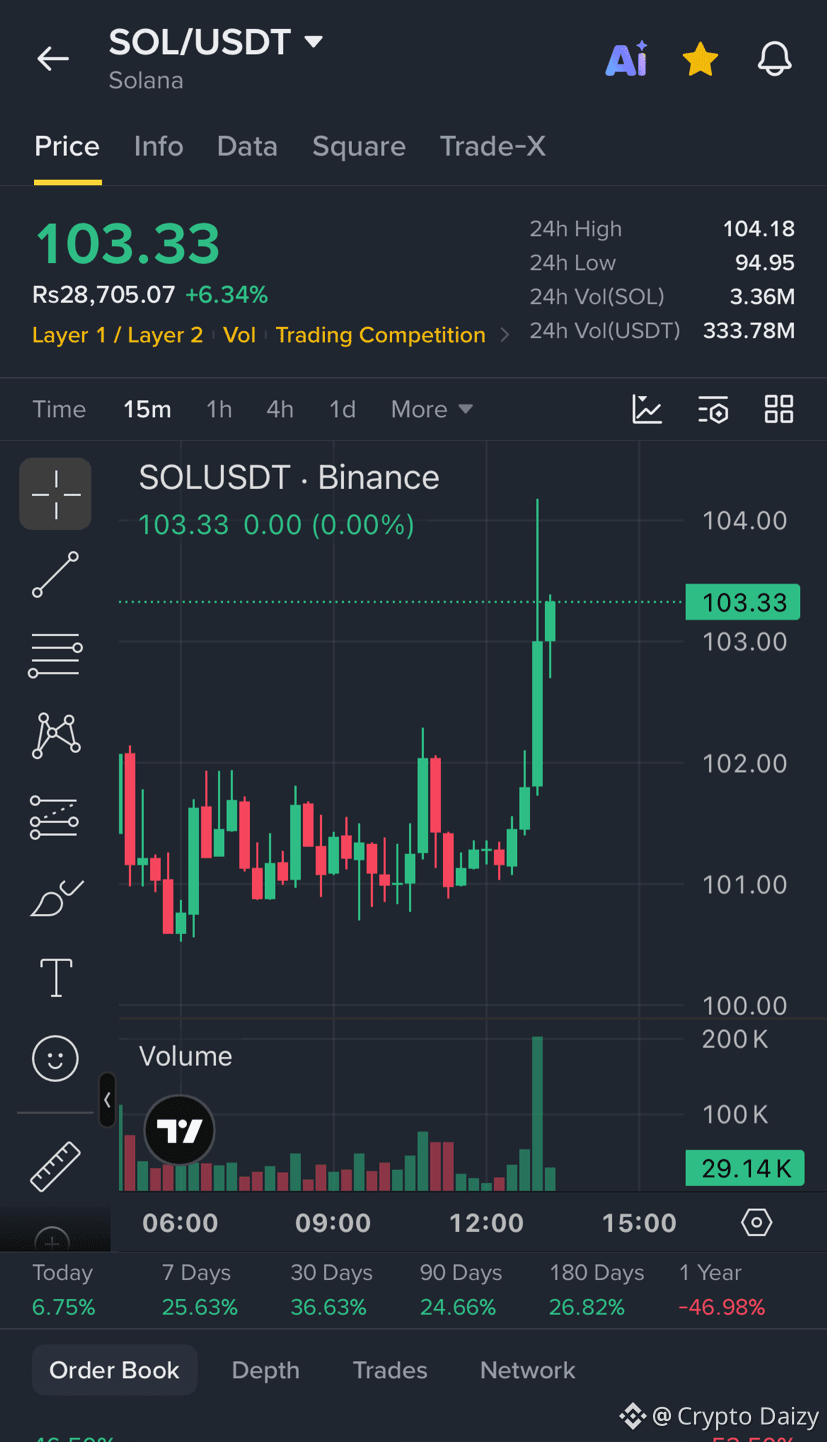Select the projection position tool

pos(55,817)
